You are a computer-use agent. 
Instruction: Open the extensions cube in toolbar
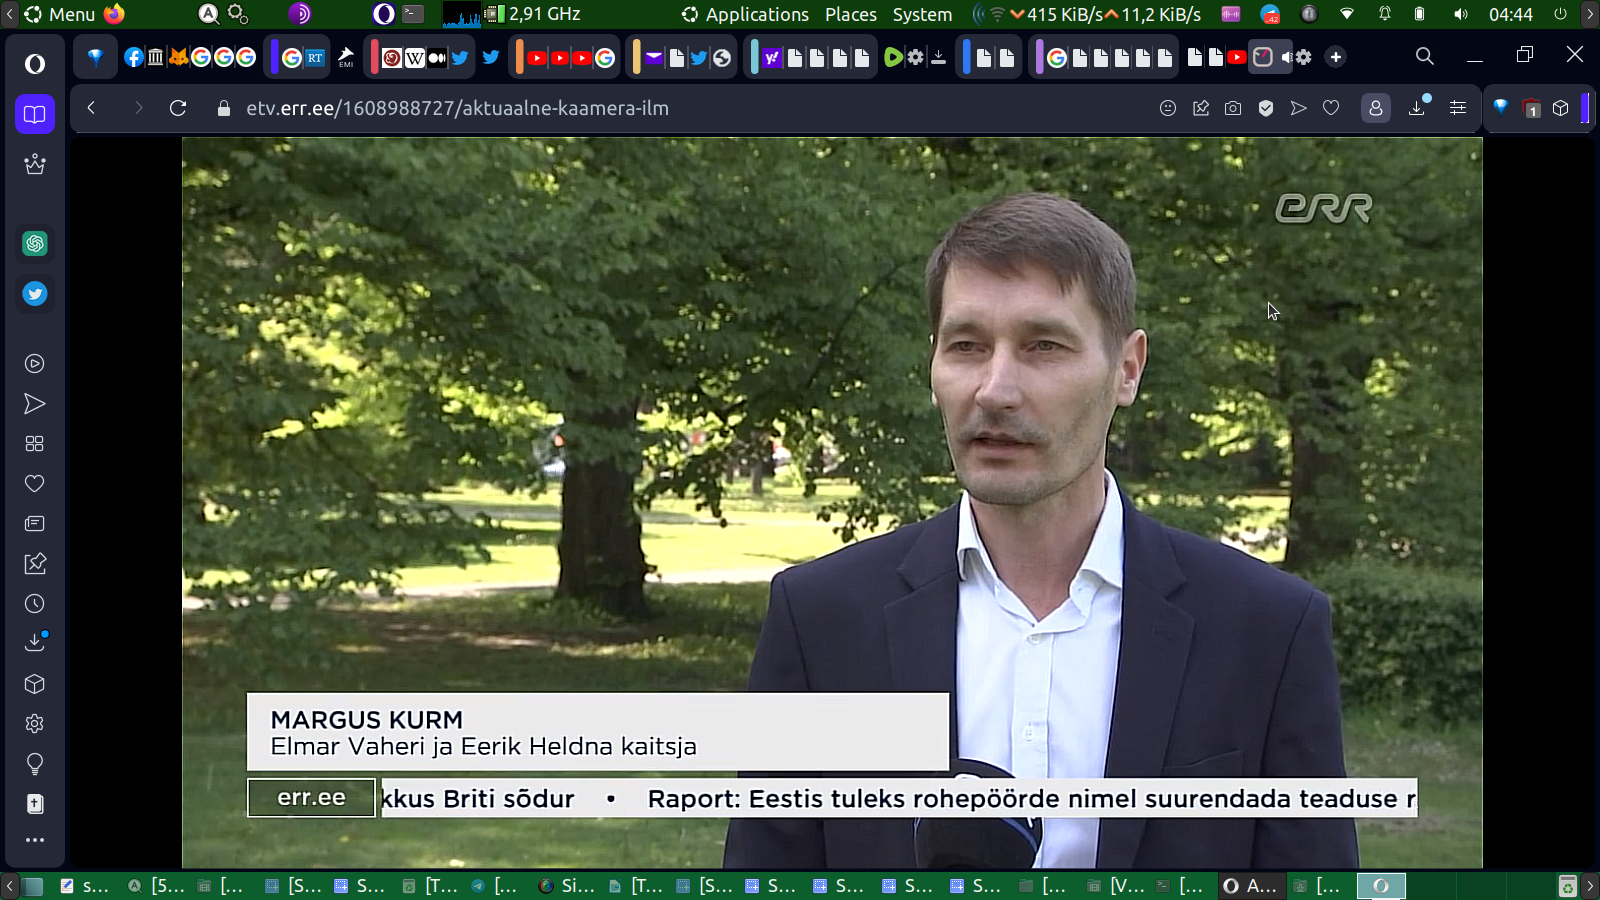[1561, 108]
